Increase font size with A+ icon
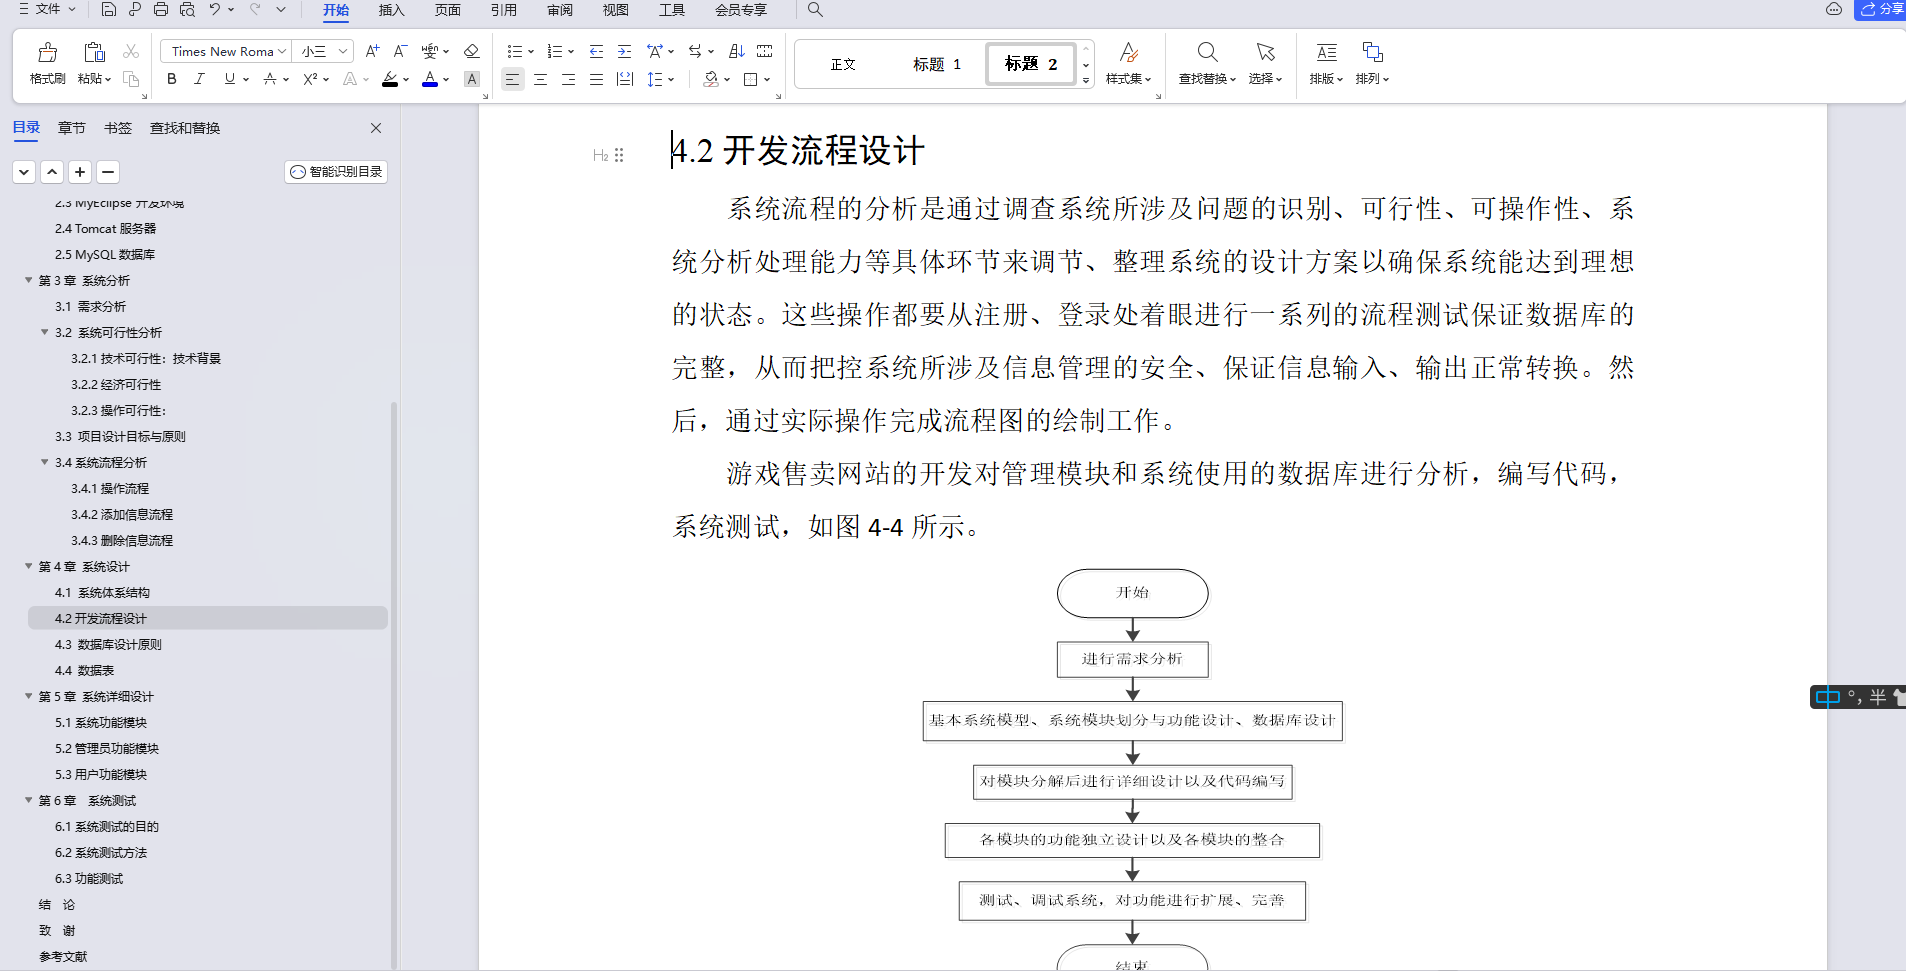Screen dimensions: 1906x971 (x=372, y=51)
